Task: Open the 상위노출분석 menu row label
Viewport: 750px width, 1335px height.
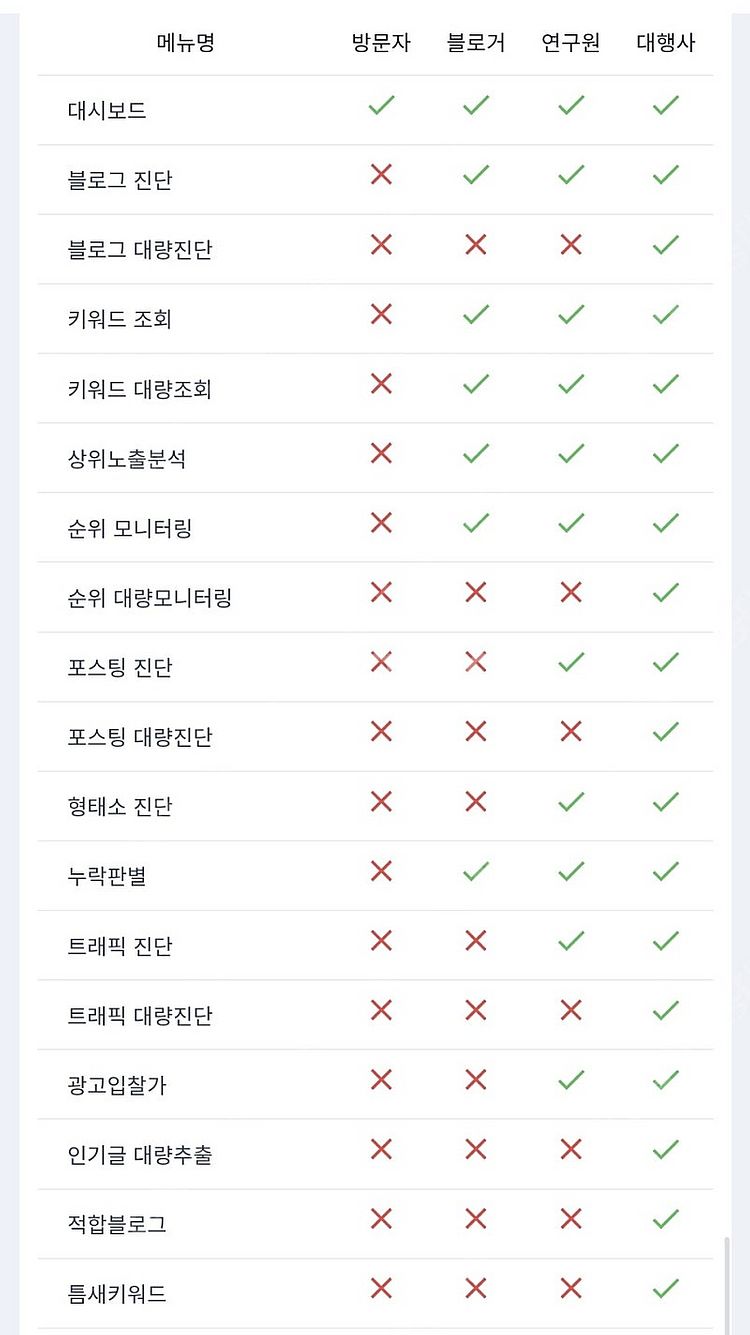Action: (x=127, y=459)
